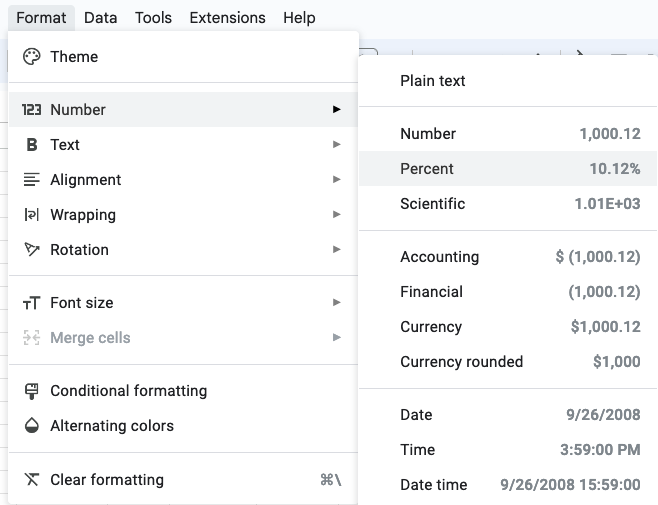Viewport: 658px width, 505px height.
Task: Choose Theme from the Format menu
Action: point(183,57)
